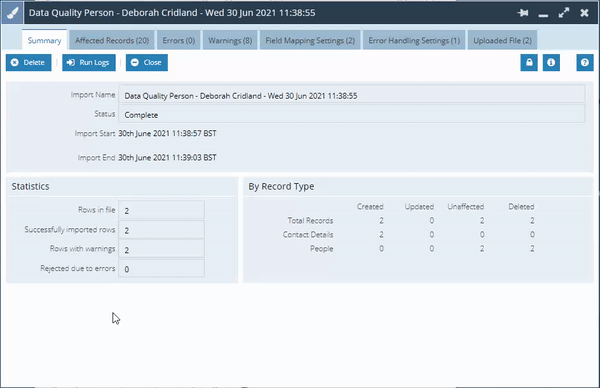
Task: Select Import Start value 30th June 2021 11:38:57 BST
Action: tap(167, 134)
